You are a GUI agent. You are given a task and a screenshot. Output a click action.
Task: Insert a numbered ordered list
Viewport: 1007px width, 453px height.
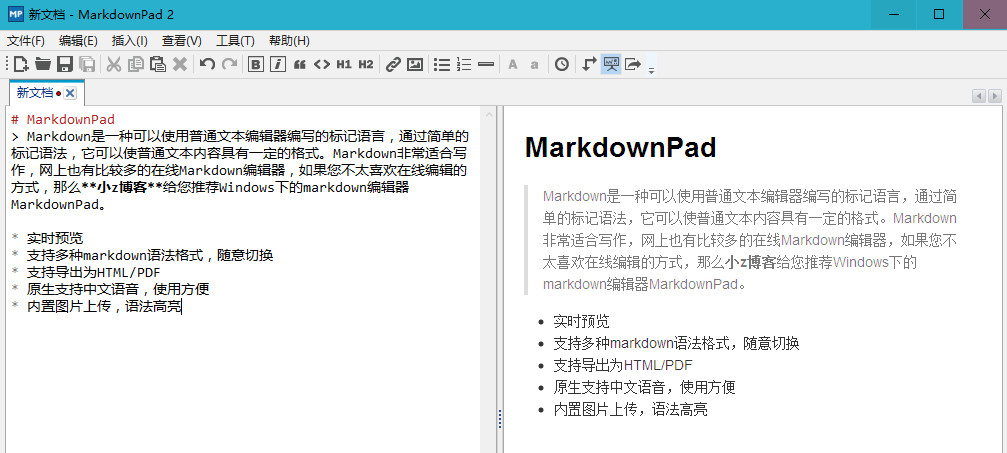(464, 64)
